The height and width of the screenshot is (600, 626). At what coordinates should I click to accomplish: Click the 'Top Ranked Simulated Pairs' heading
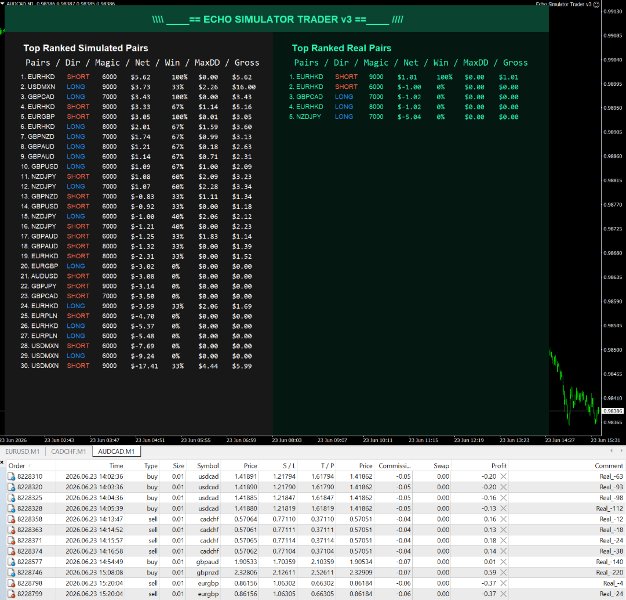click(86, 48)
